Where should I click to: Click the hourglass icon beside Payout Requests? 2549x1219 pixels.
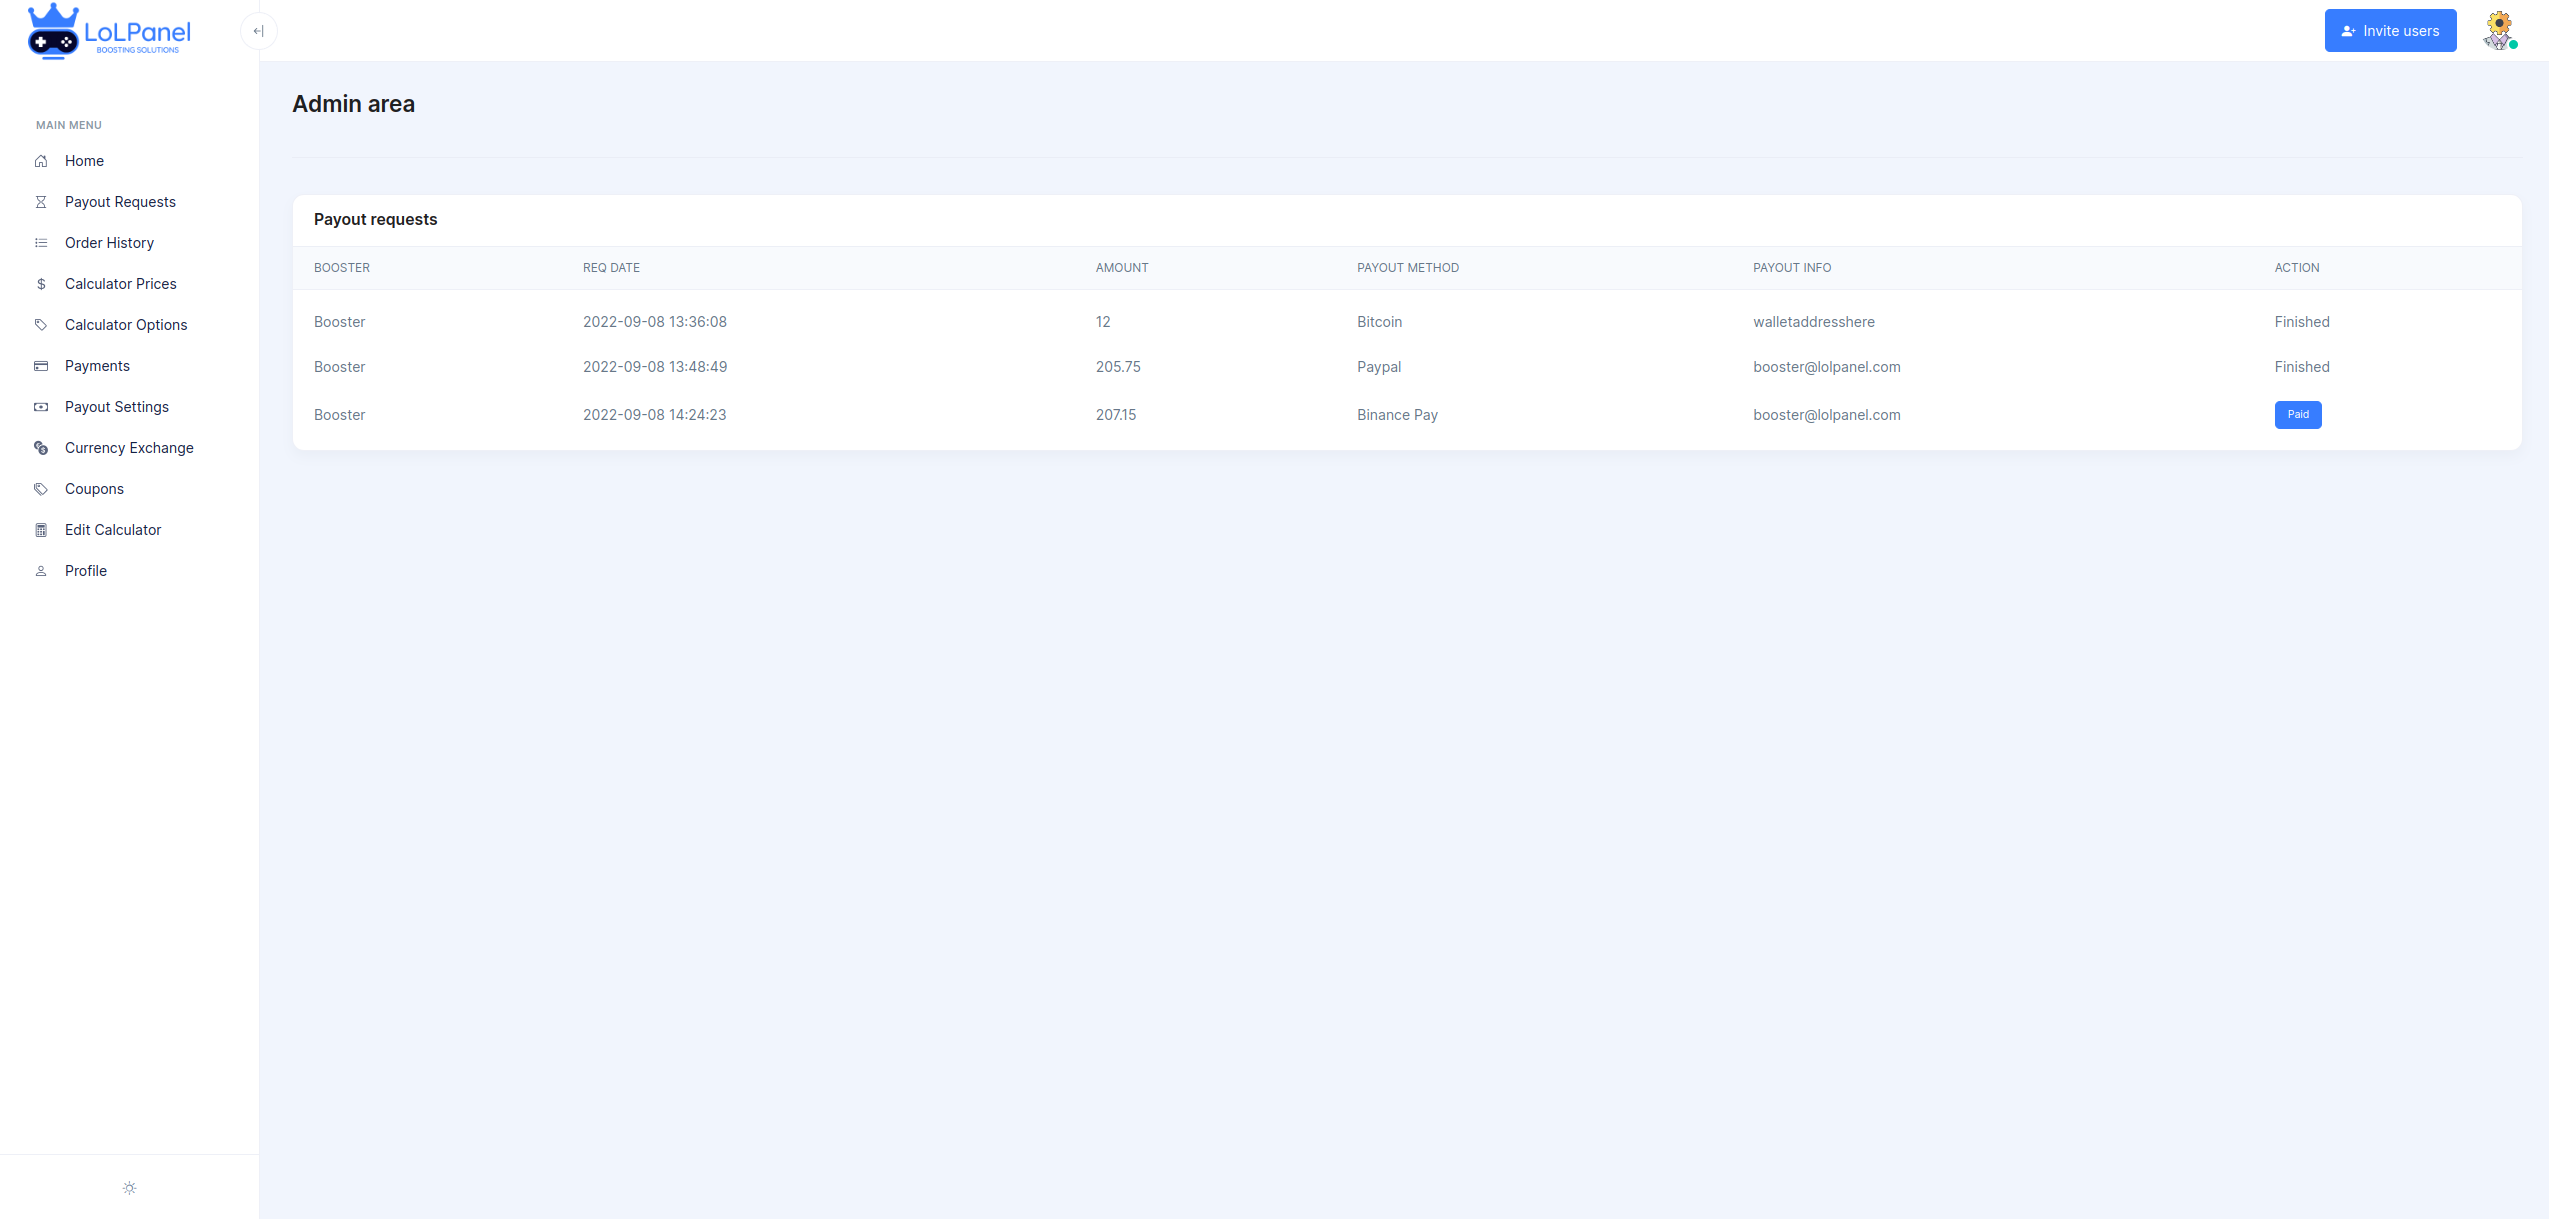(x=41, y=202)
